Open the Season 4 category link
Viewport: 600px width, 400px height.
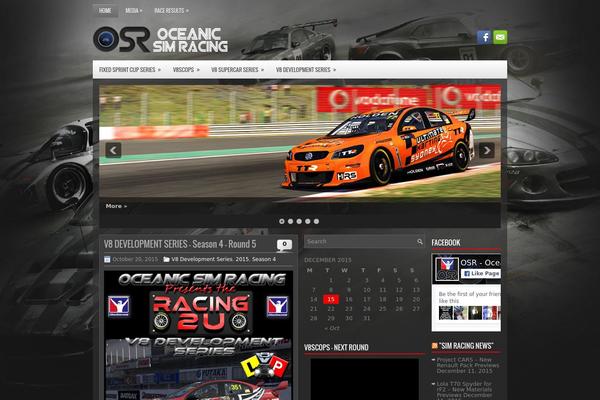(264, 259)
